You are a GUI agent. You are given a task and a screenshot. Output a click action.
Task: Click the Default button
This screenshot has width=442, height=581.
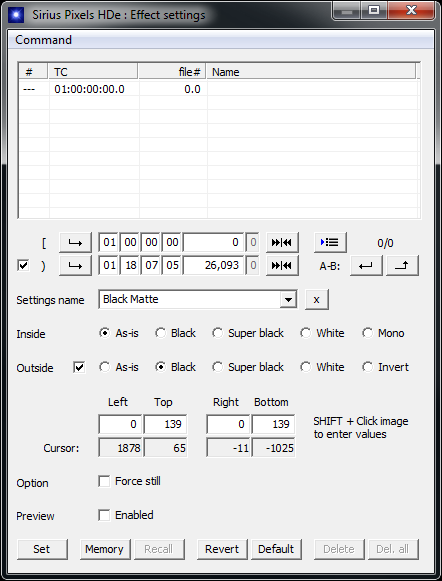(x=276, y=549)
